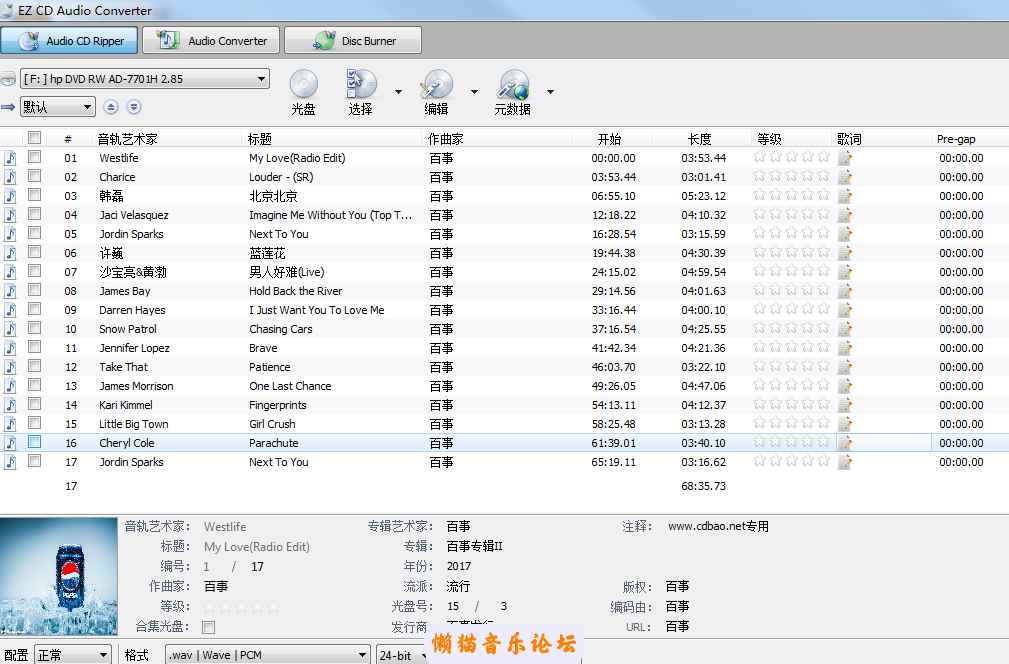1009x664 pixels.
Task: Toggle the select-all checkbox in header row
Action: click(x=35, y=137)
